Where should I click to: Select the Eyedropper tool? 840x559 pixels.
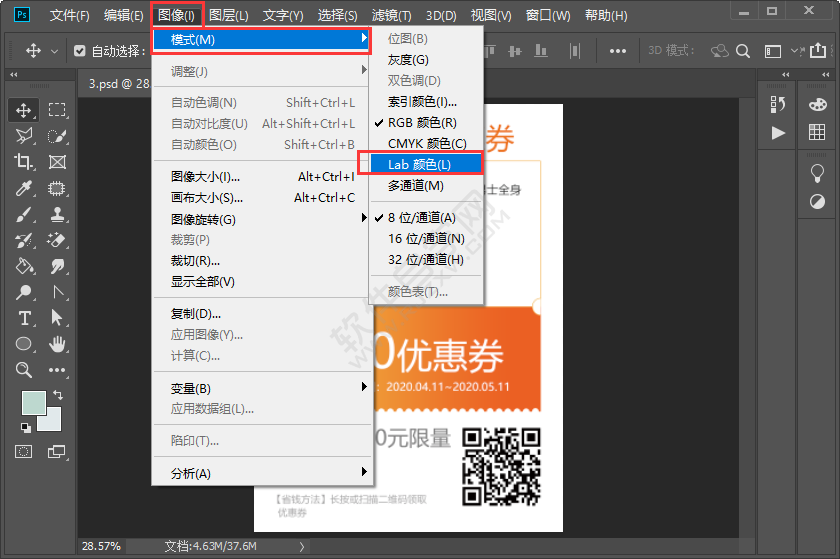(24, 188)
